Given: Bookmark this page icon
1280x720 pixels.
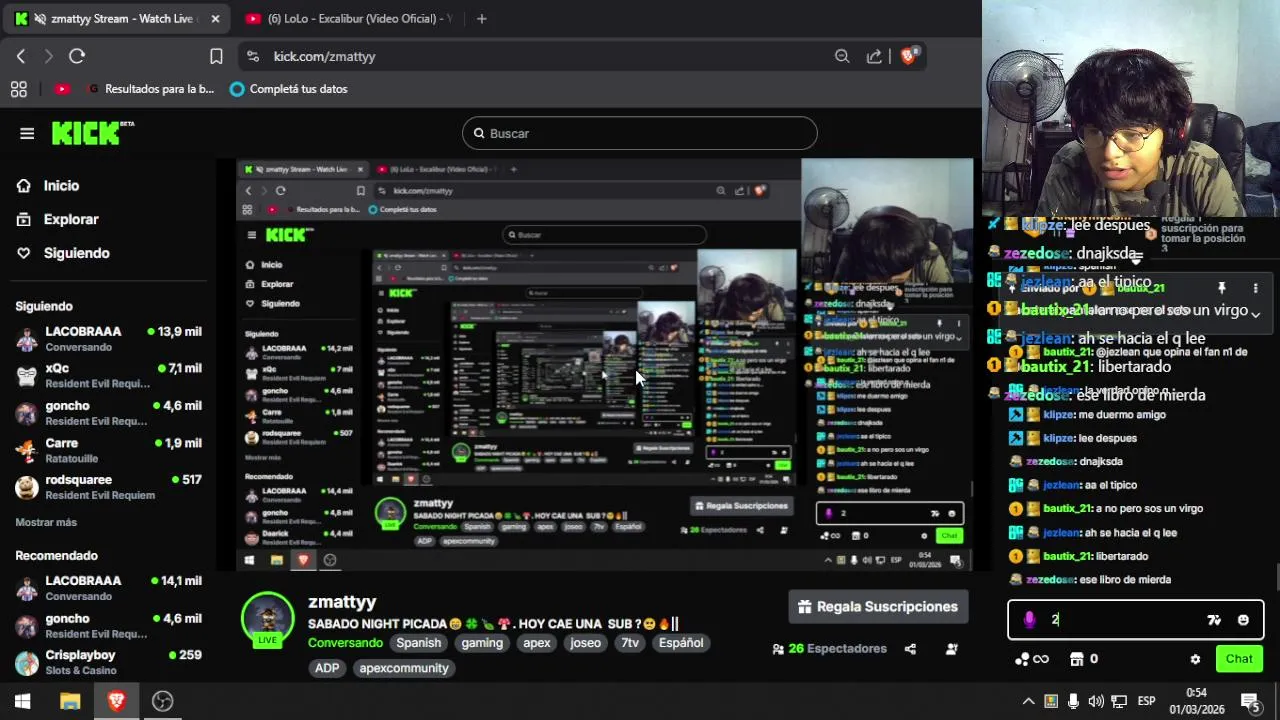Looking at the screenshot, I should (x=216, y=57).
